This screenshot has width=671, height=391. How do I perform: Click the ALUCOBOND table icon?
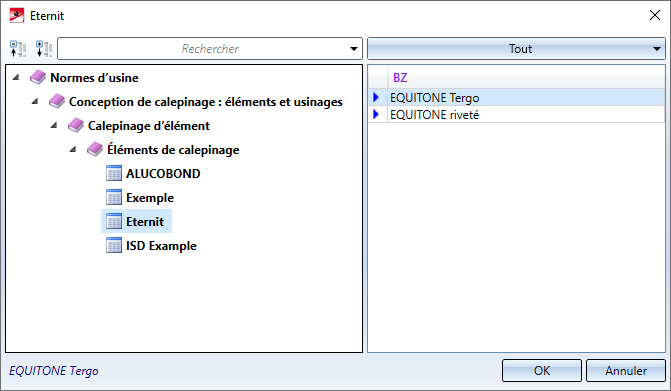[x=114, y=174]
